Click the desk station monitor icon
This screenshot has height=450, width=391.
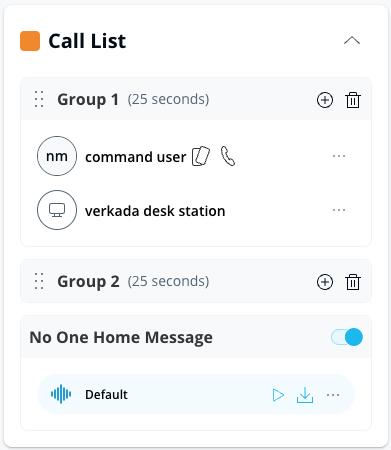coord(57,210)
